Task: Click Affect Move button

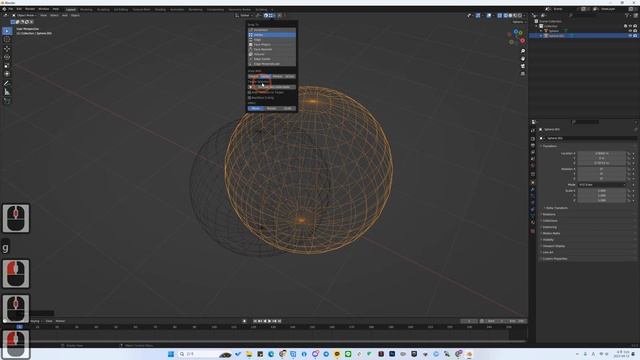Action: click(256, 109)
